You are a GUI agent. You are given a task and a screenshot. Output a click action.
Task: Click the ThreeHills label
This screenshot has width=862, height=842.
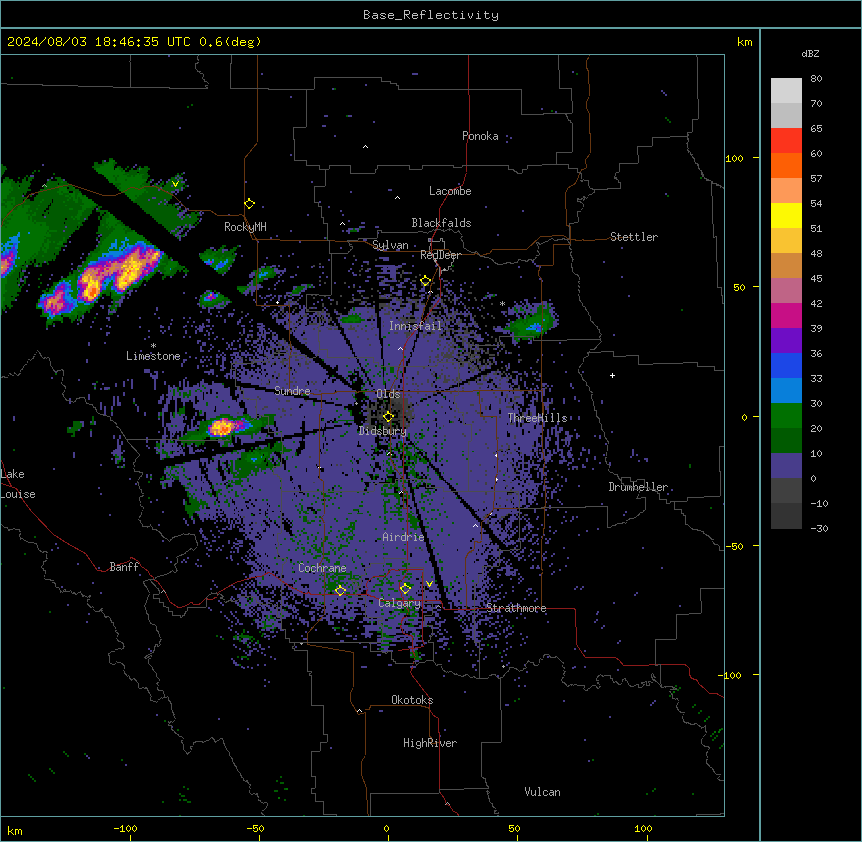pos(537,418)
